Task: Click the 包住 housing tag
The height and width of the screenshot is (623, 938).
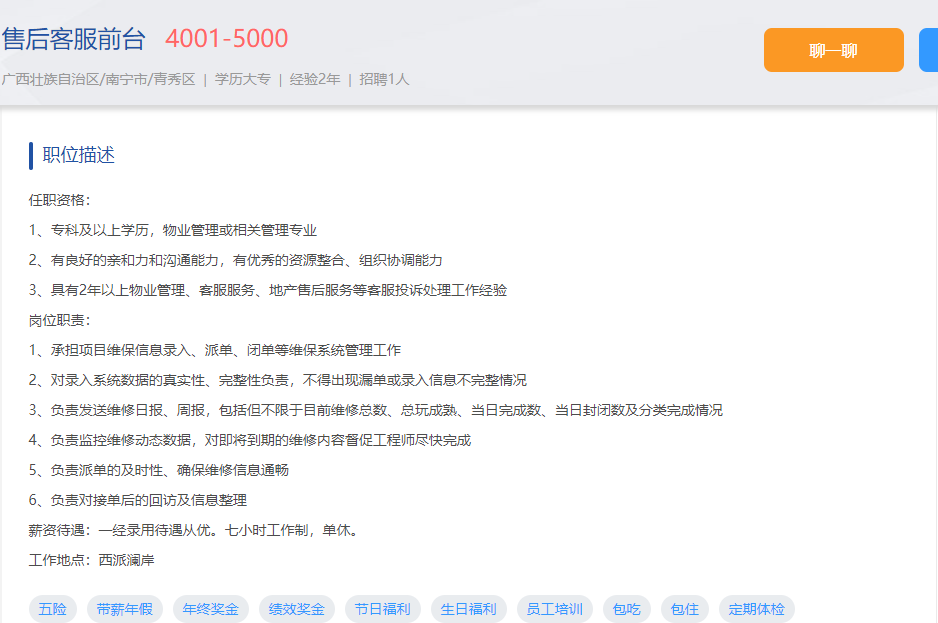Action: coord(685,609)
